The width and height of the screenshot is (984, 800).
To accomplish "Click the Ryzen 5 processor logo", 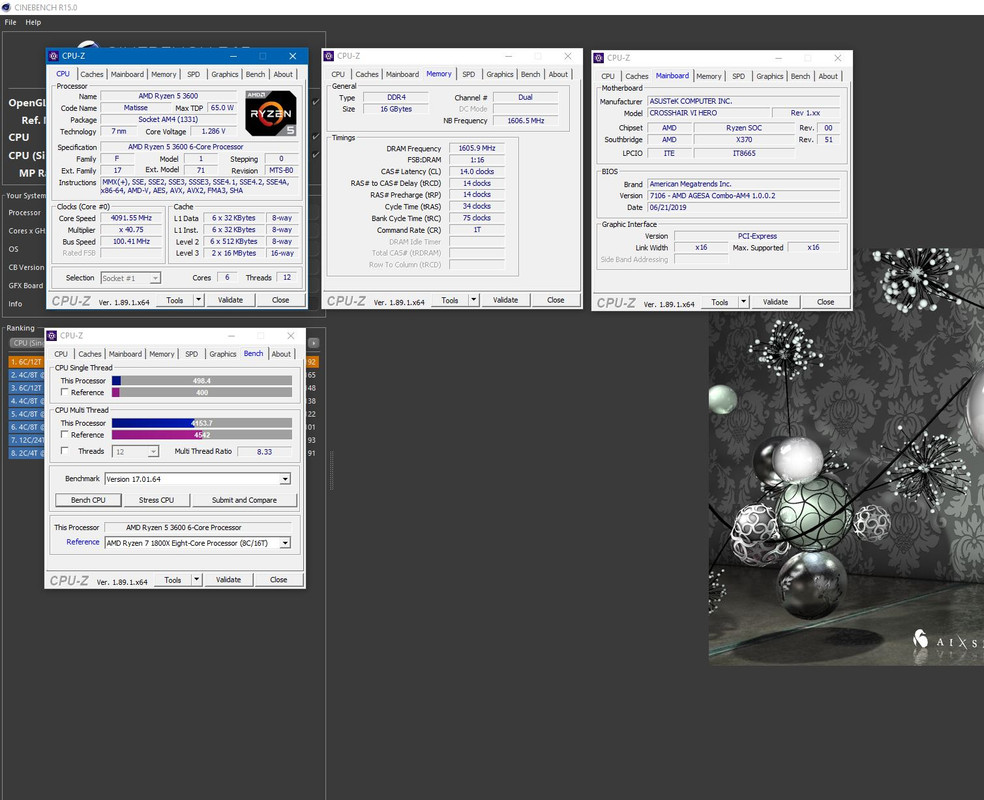I will 270,114.
